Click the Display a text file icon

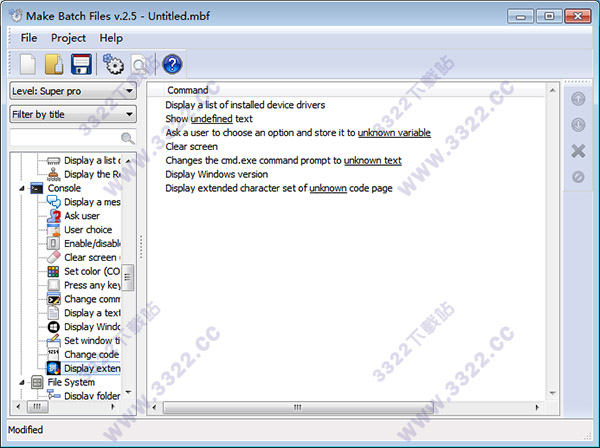(x=53, y=313)
